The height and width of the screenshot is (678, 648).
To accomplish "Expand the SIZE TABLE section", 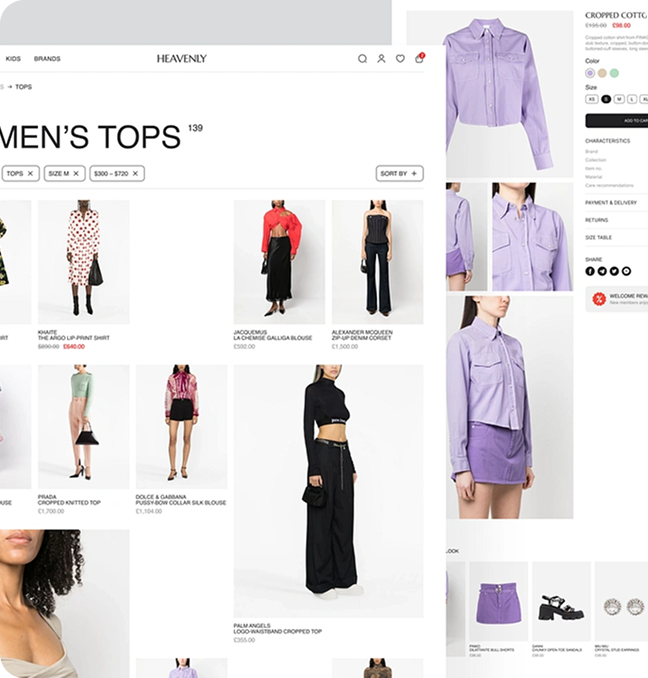I will coord(616,237).
